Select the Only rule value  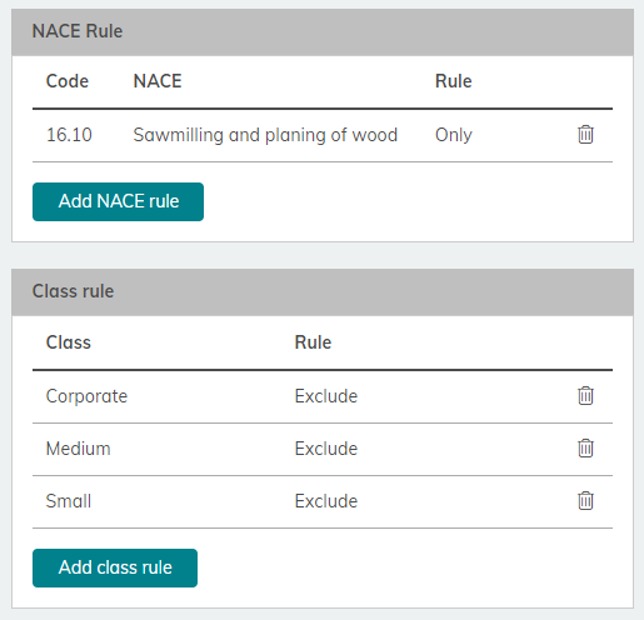pyautogui.click(x=453, y=134)
